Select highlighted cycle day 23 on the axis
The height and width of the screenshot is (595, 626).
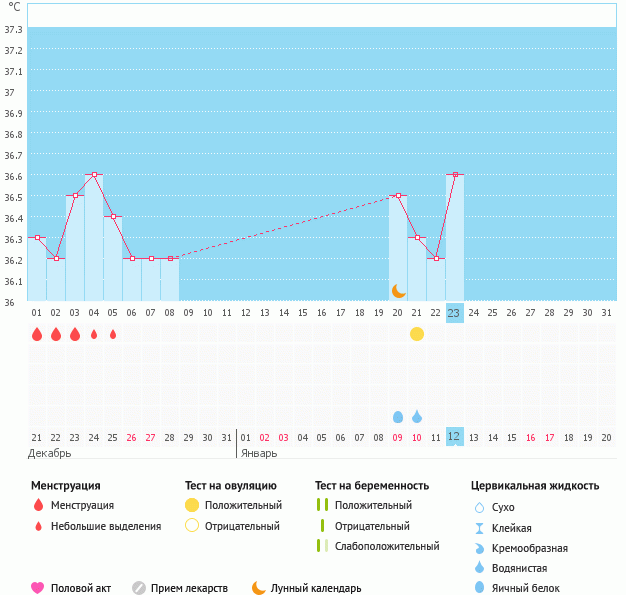coord(454,313)
